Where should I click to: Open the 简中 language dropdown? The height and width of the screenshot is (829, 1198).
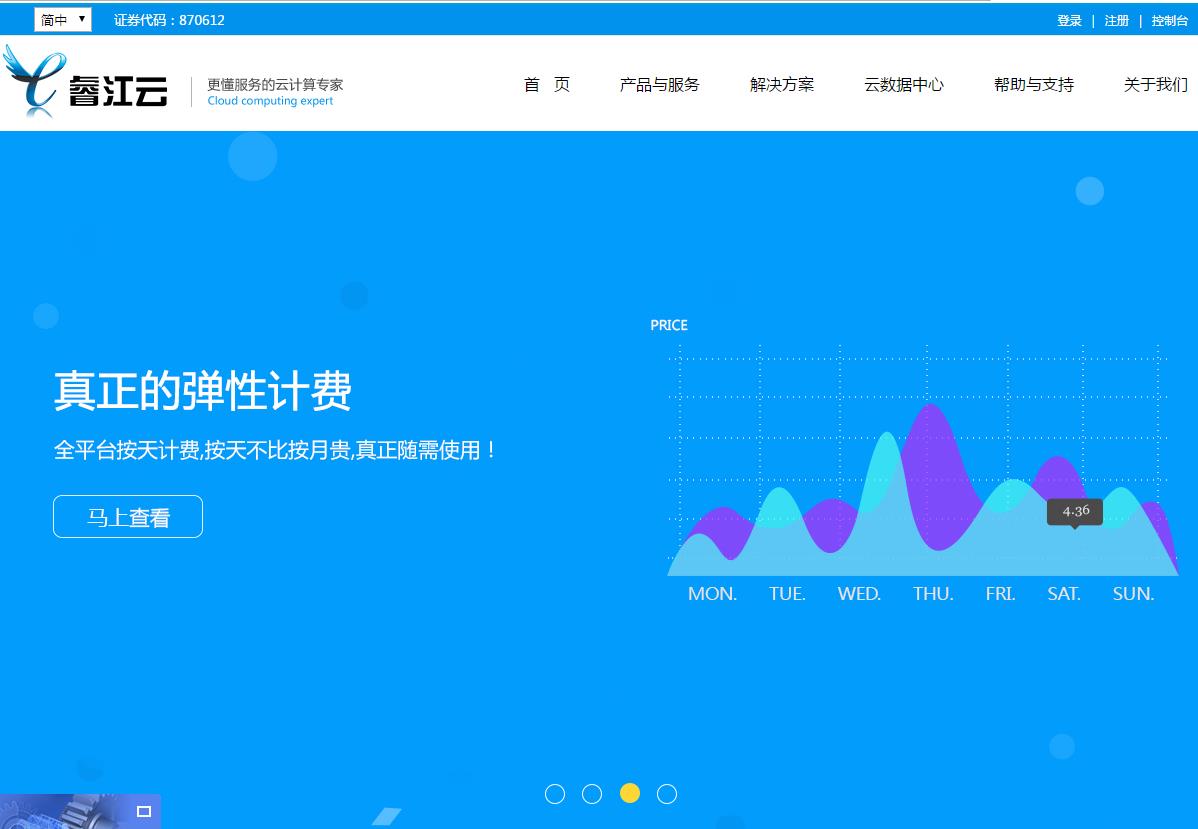(x=63, y=20)
